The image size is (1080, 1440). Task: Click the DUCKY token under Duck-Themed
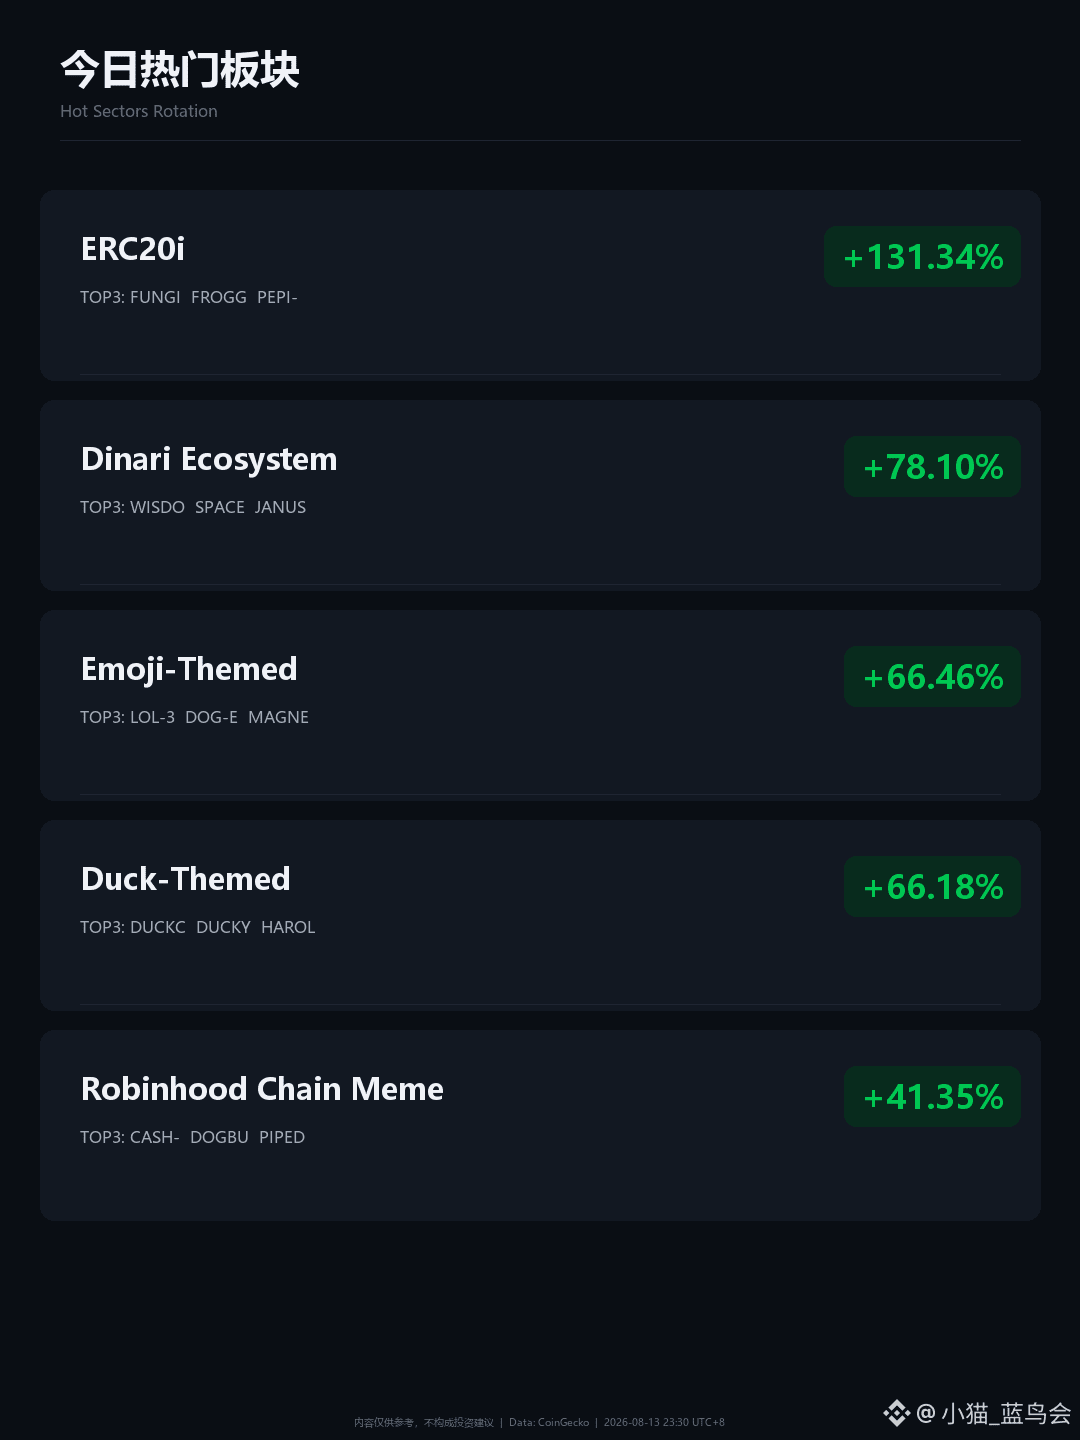pos(223,927)
